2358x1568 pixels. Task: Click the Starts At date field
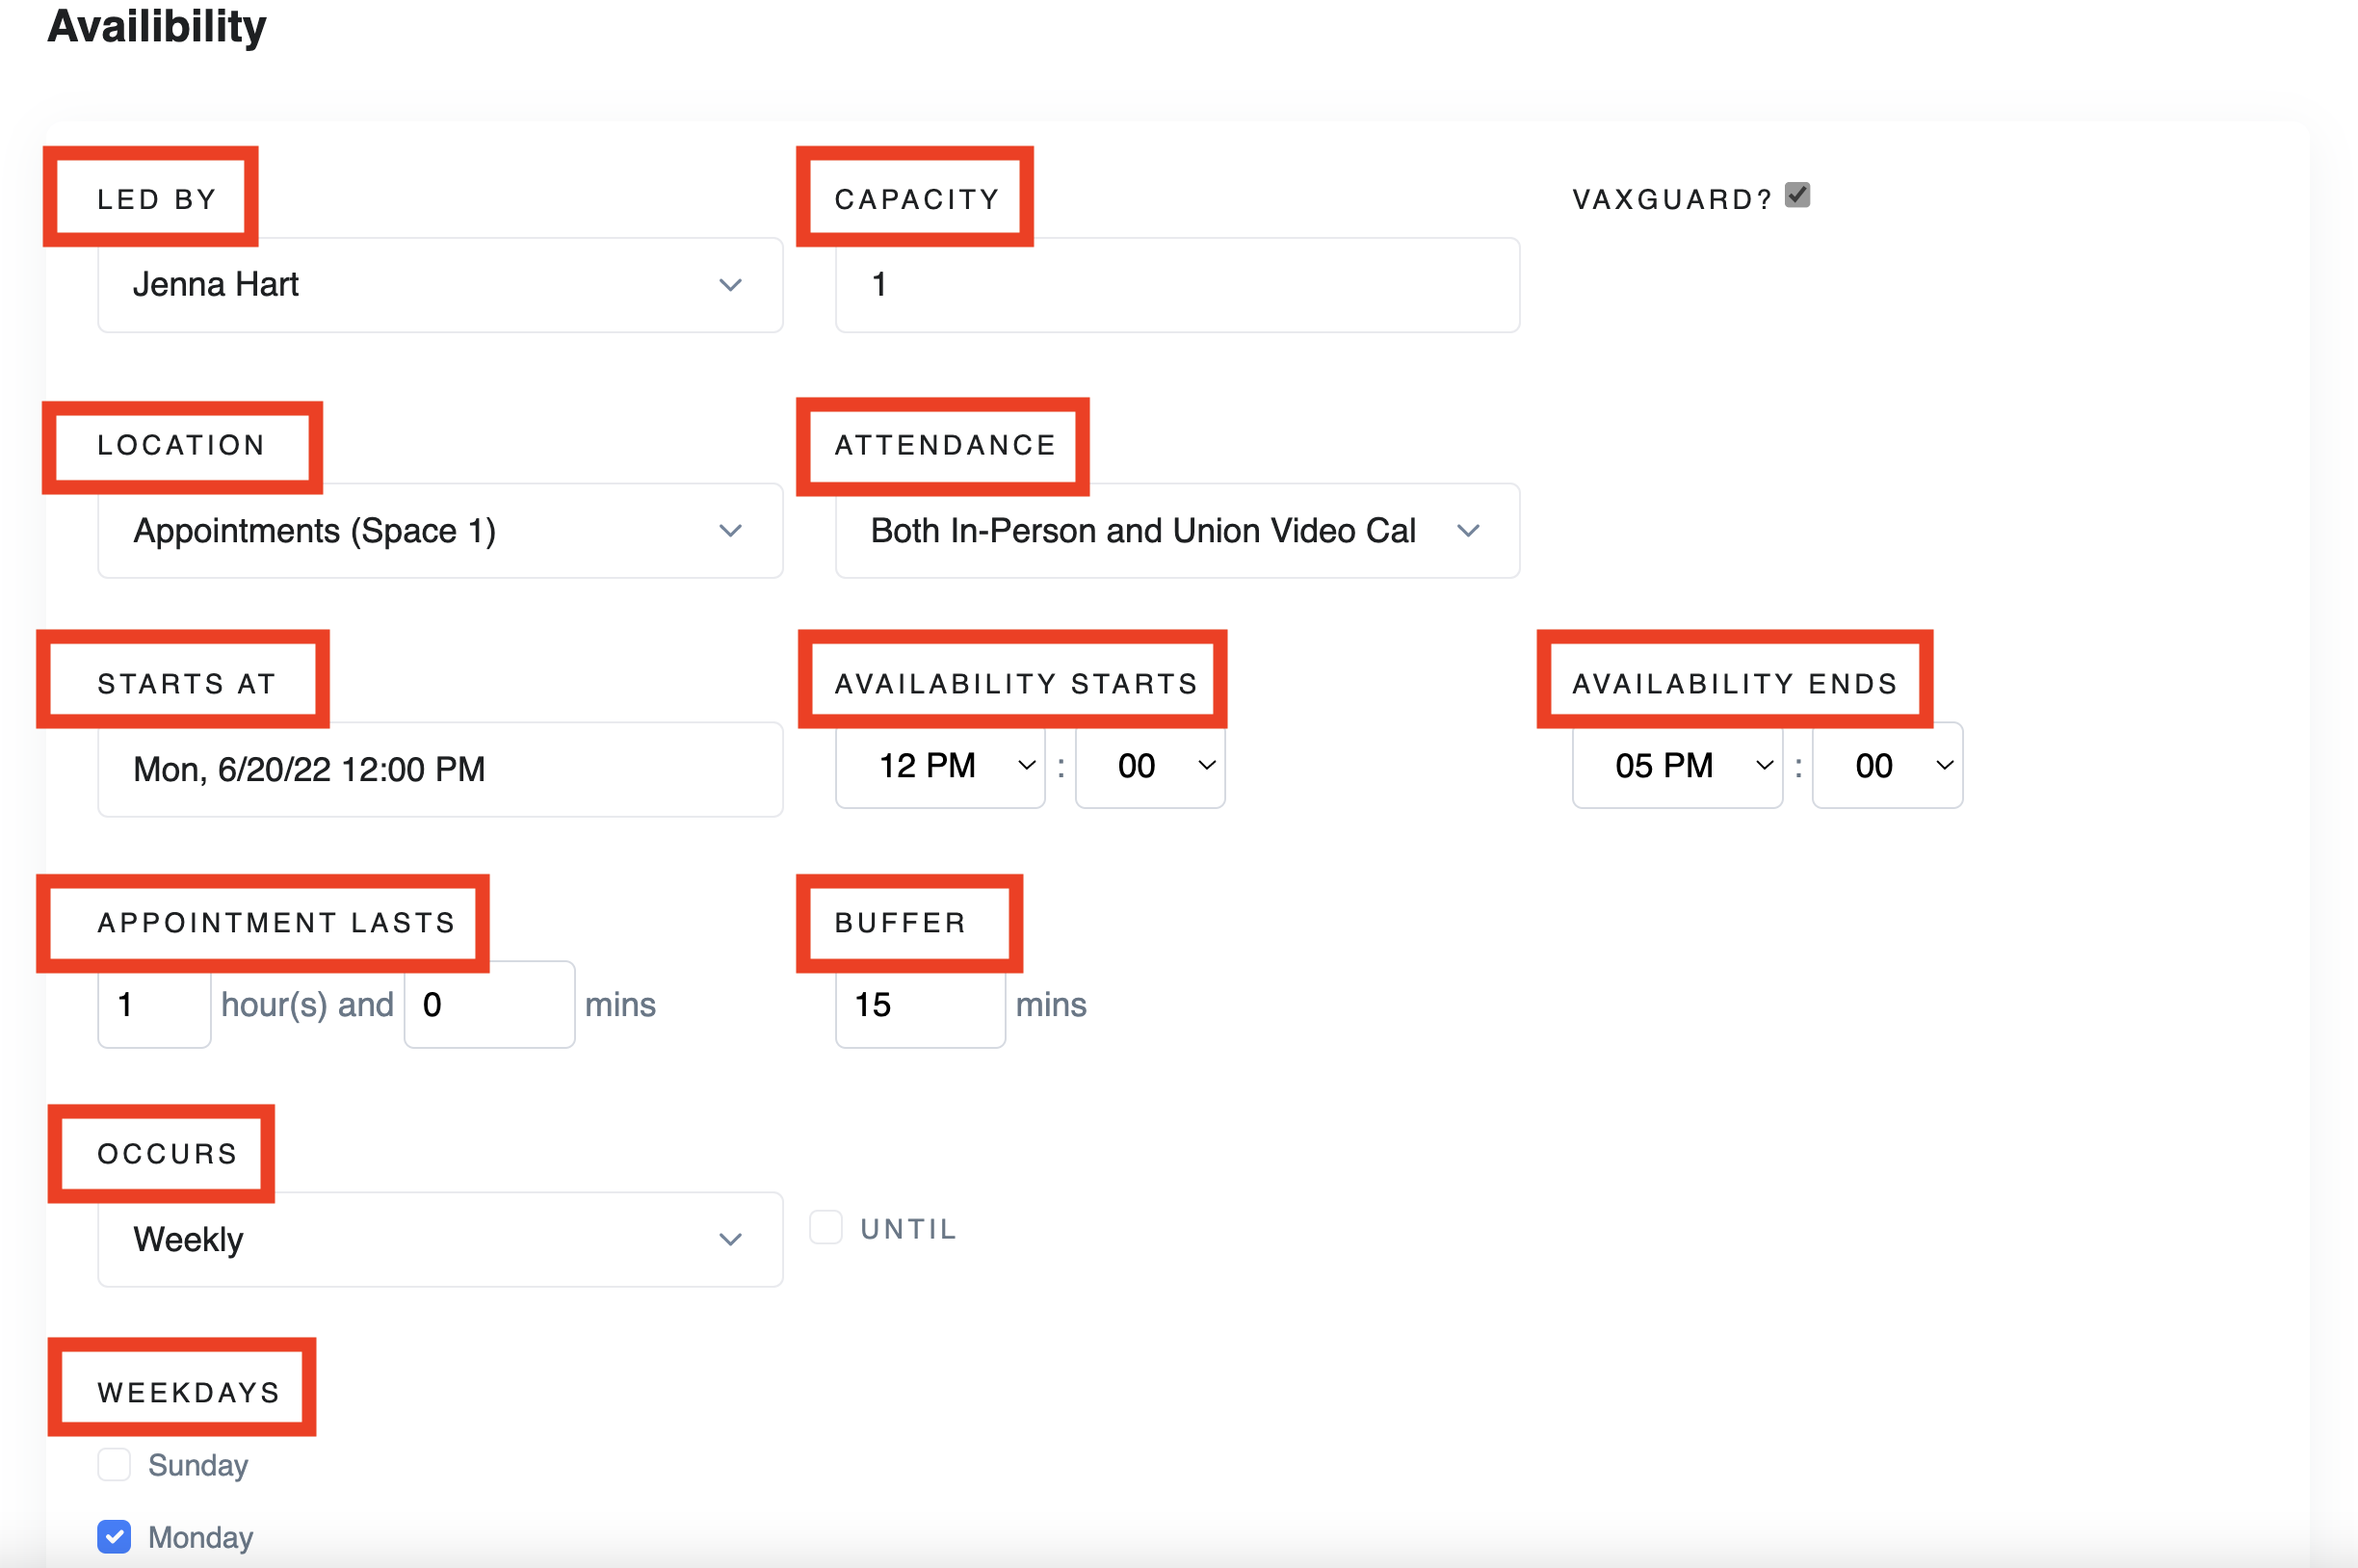(440, 770)
